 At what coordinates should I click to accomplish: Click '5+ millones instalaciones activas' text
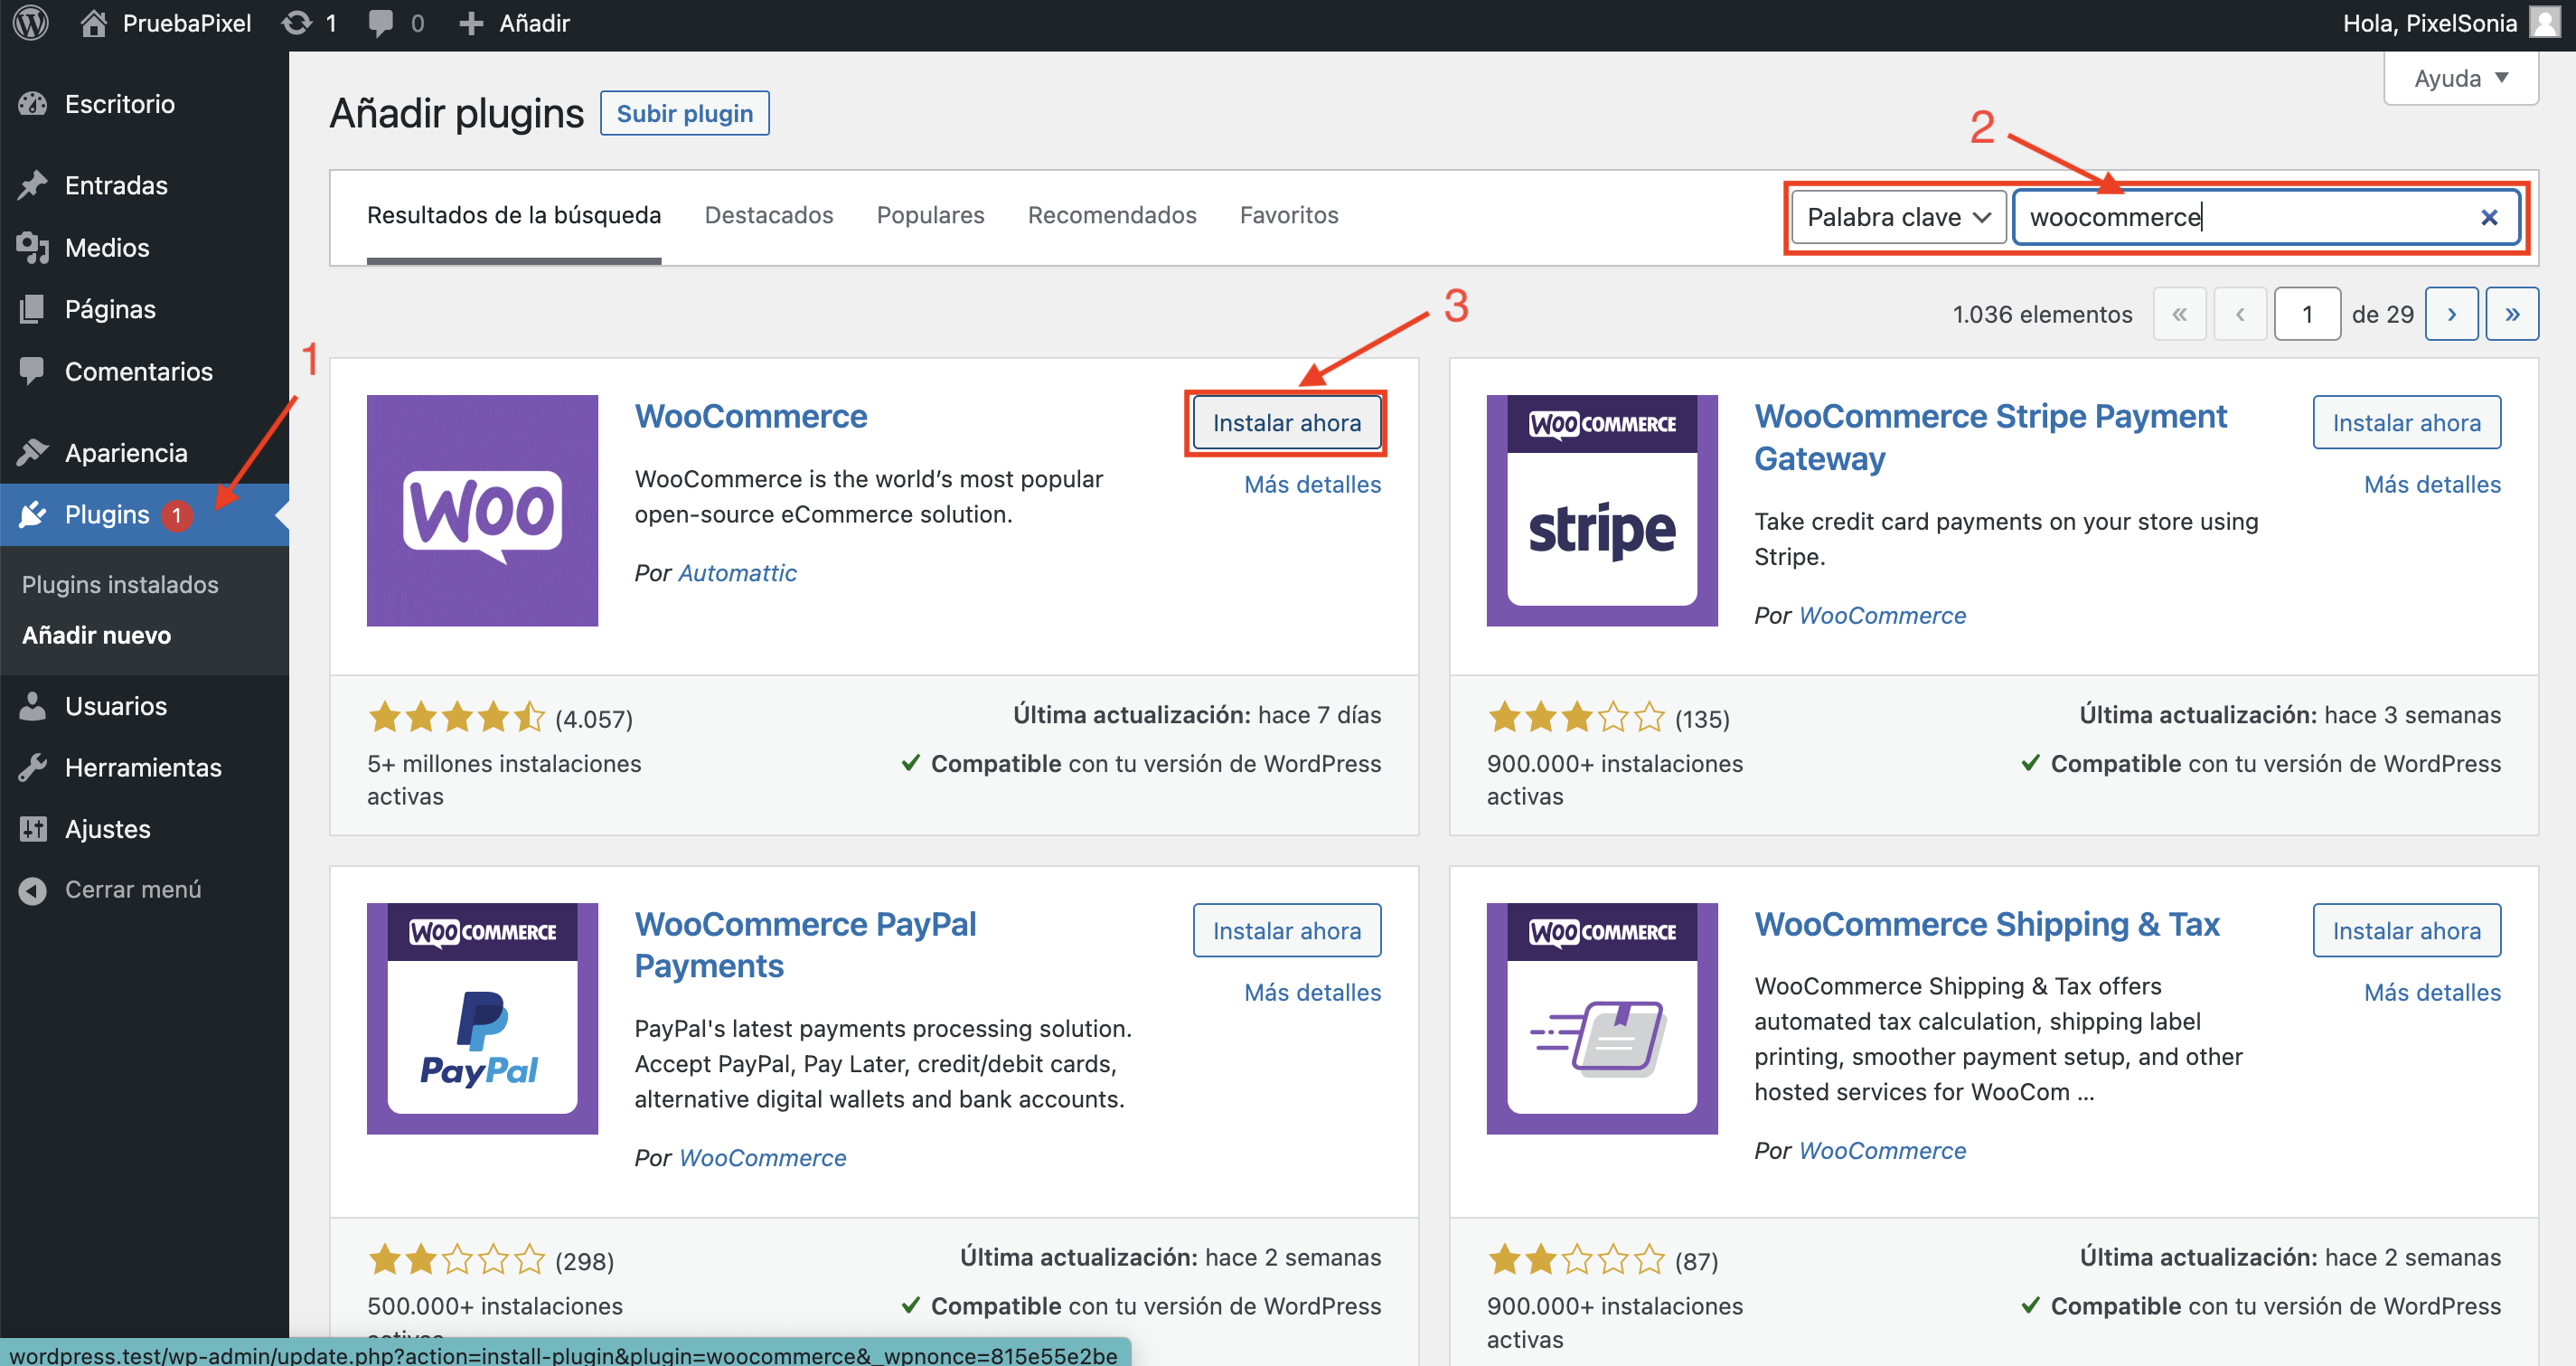[504, 780]
